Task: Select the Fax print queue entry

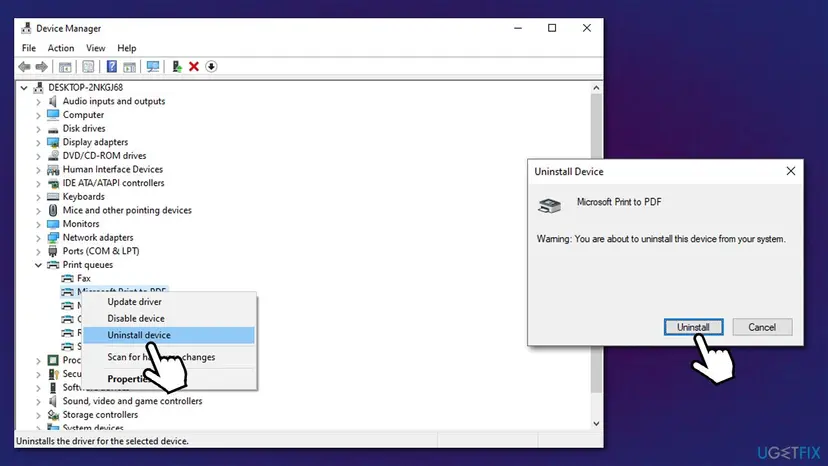Action: pyautogui.click(x=83, y=278)
